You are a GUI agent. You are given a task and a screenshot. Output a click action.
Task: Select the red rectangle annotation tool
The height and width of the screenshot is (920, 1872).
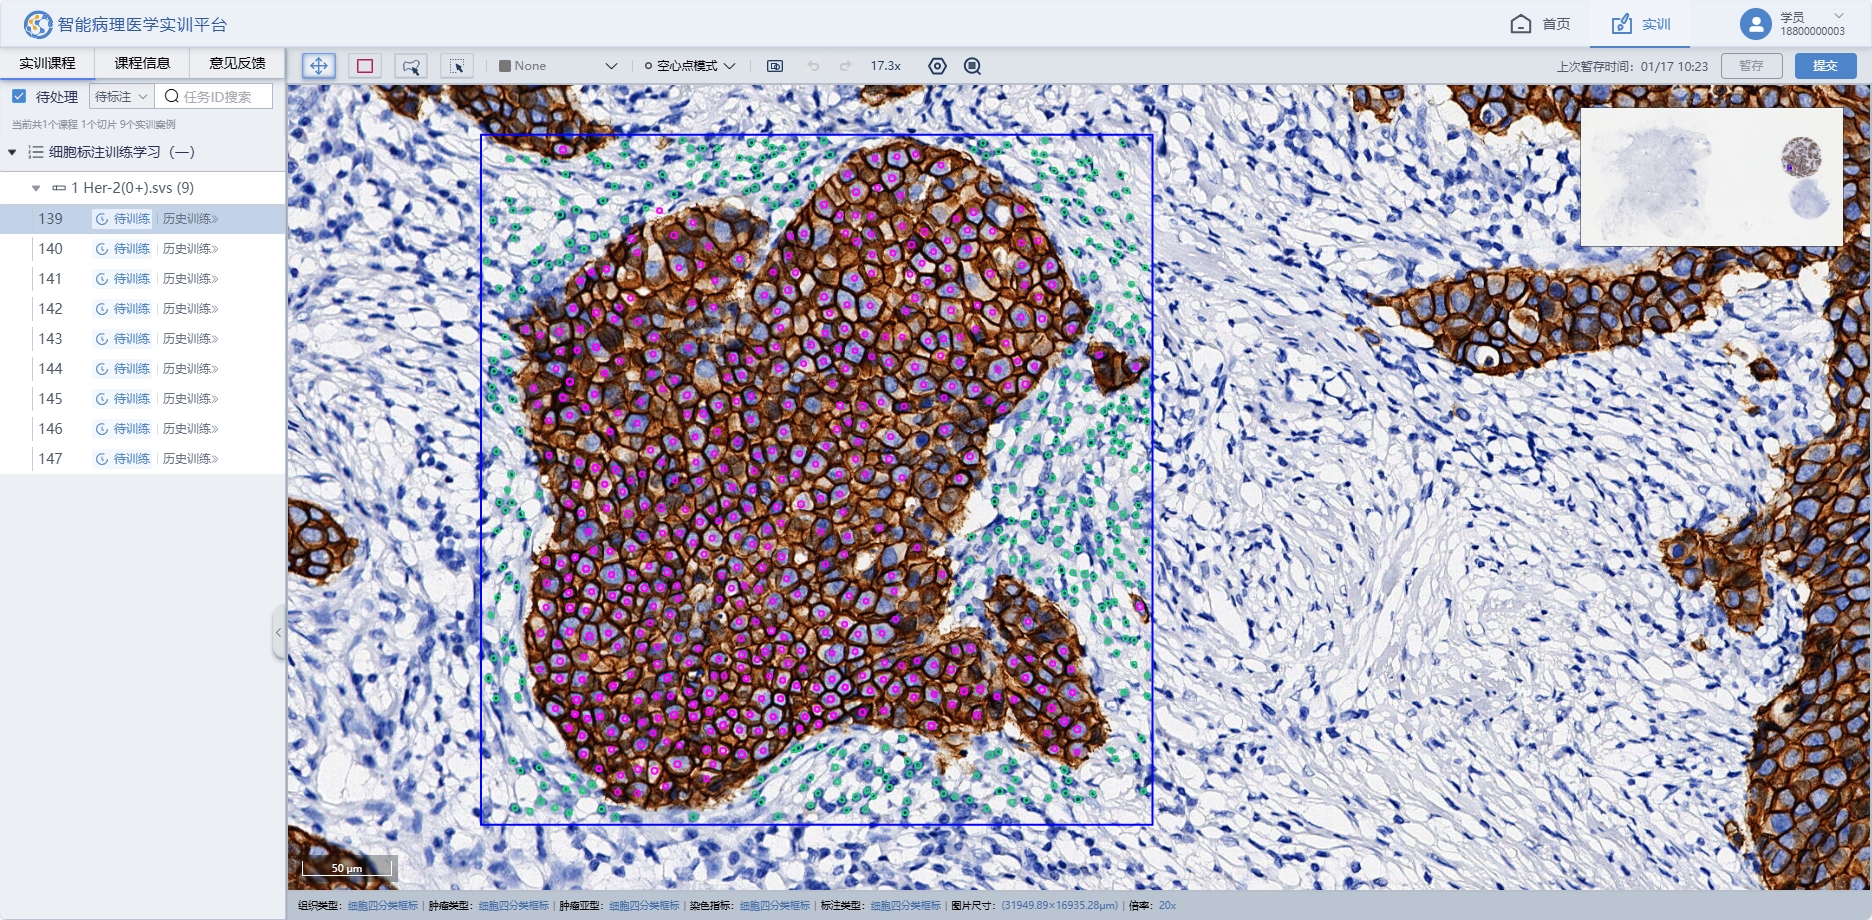pyautogui.click(x=365, y=66)
